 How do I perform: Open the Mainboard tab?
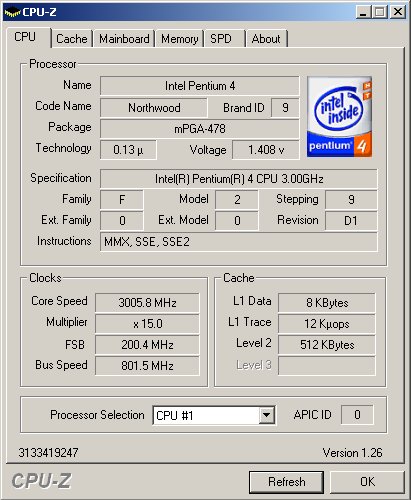[x=124, y=39]
